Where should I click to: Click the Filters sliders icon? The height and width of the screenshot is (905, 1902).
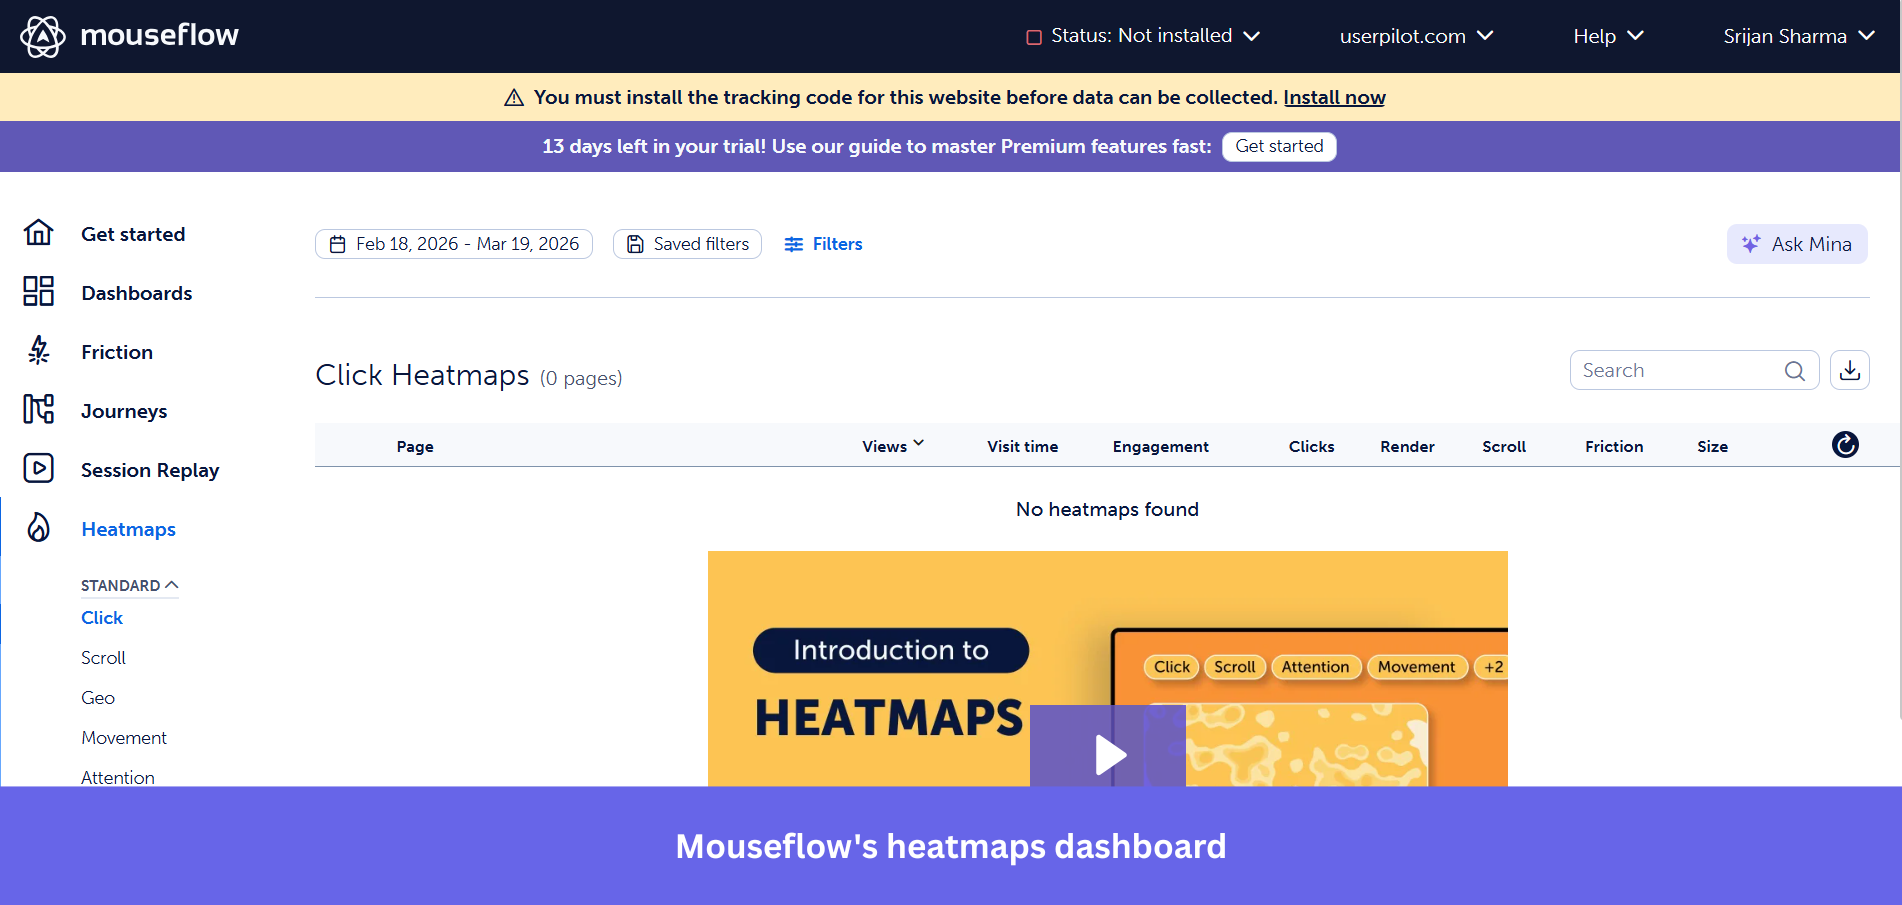coord(794,244)
